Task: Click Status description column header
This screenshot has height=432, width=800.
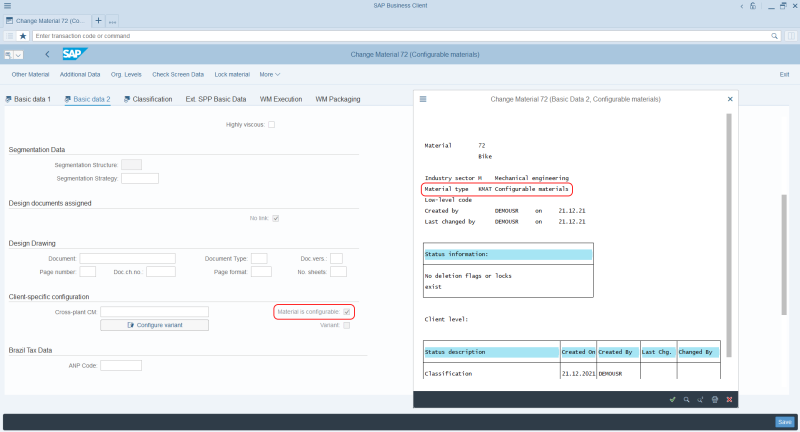Action: (x=491, y=352)
